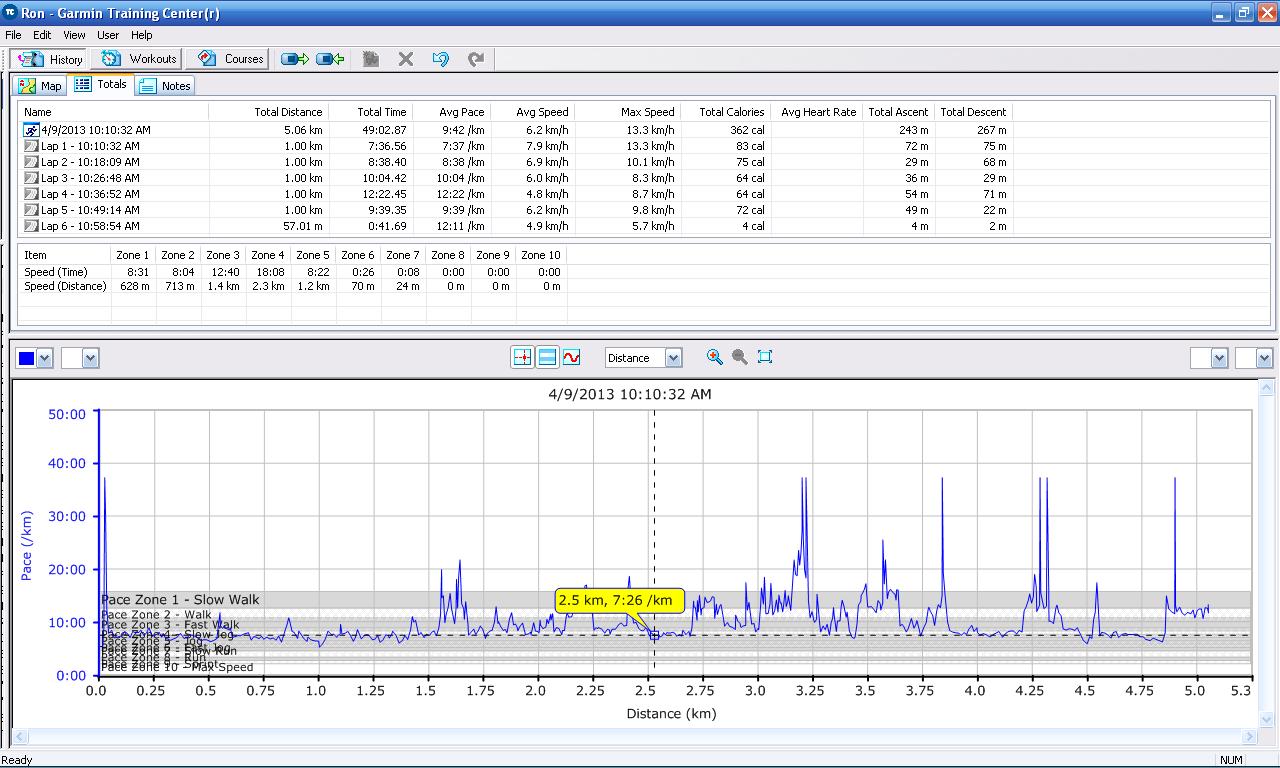This screenshot has height=768, width=1280.
Task: Click the Avg Heart Rate column header
Action: 817,112
